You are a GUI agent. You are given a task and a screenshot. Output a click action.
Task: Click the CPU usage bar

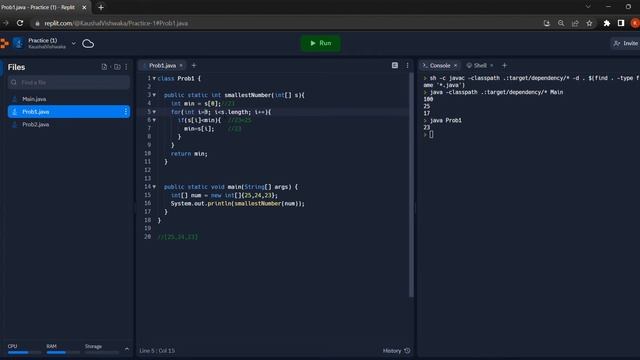pos(24,352)
